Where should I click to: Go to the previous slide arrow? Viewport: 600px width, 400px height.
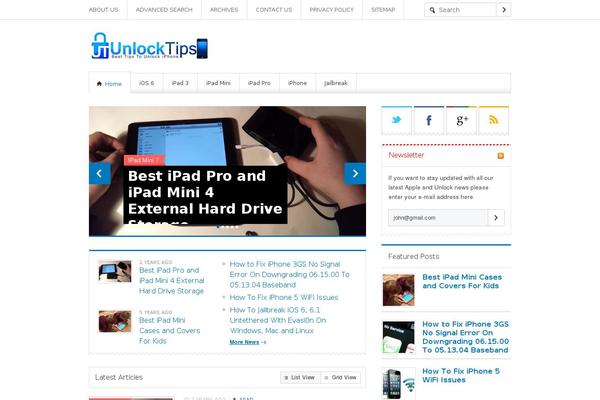100,173
